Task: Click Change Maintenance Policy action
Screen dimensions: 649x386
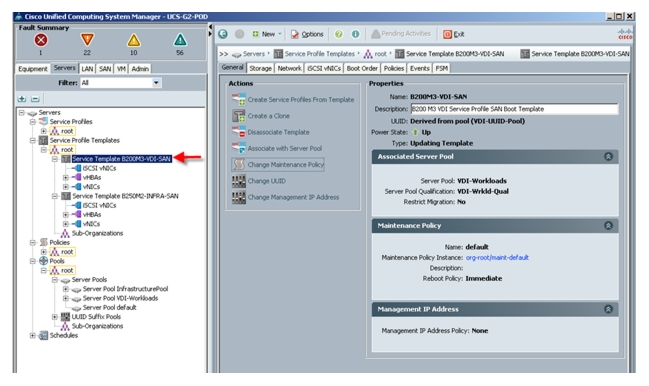Action: click(x=278, y=165)
